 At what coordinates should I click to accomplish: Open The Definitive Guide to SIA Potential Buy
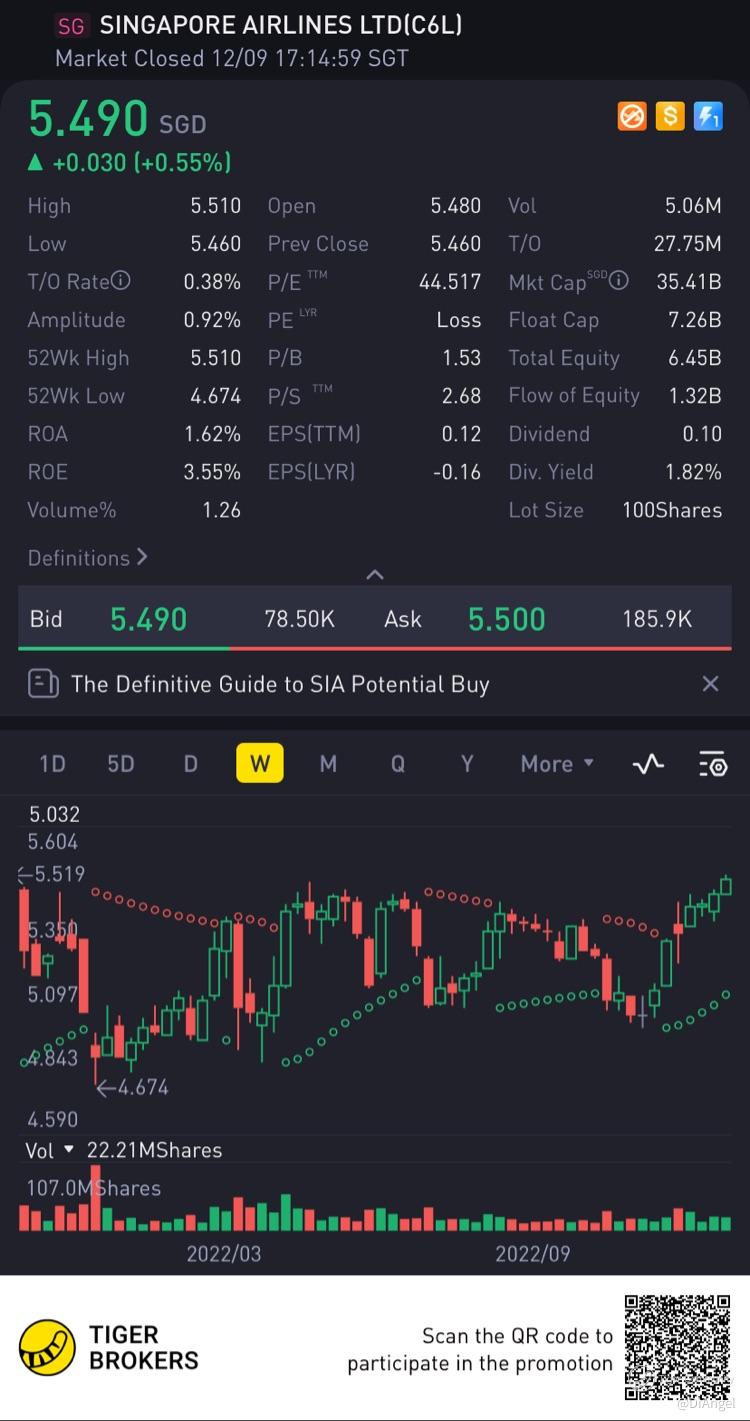(x=280, y=684)
